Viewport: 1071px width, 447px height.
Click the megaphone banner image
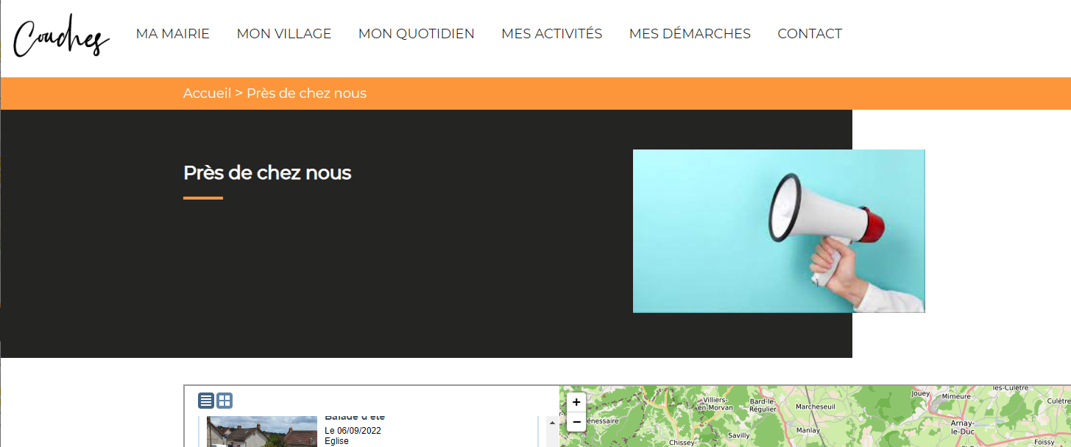click(x=779, y=231)
